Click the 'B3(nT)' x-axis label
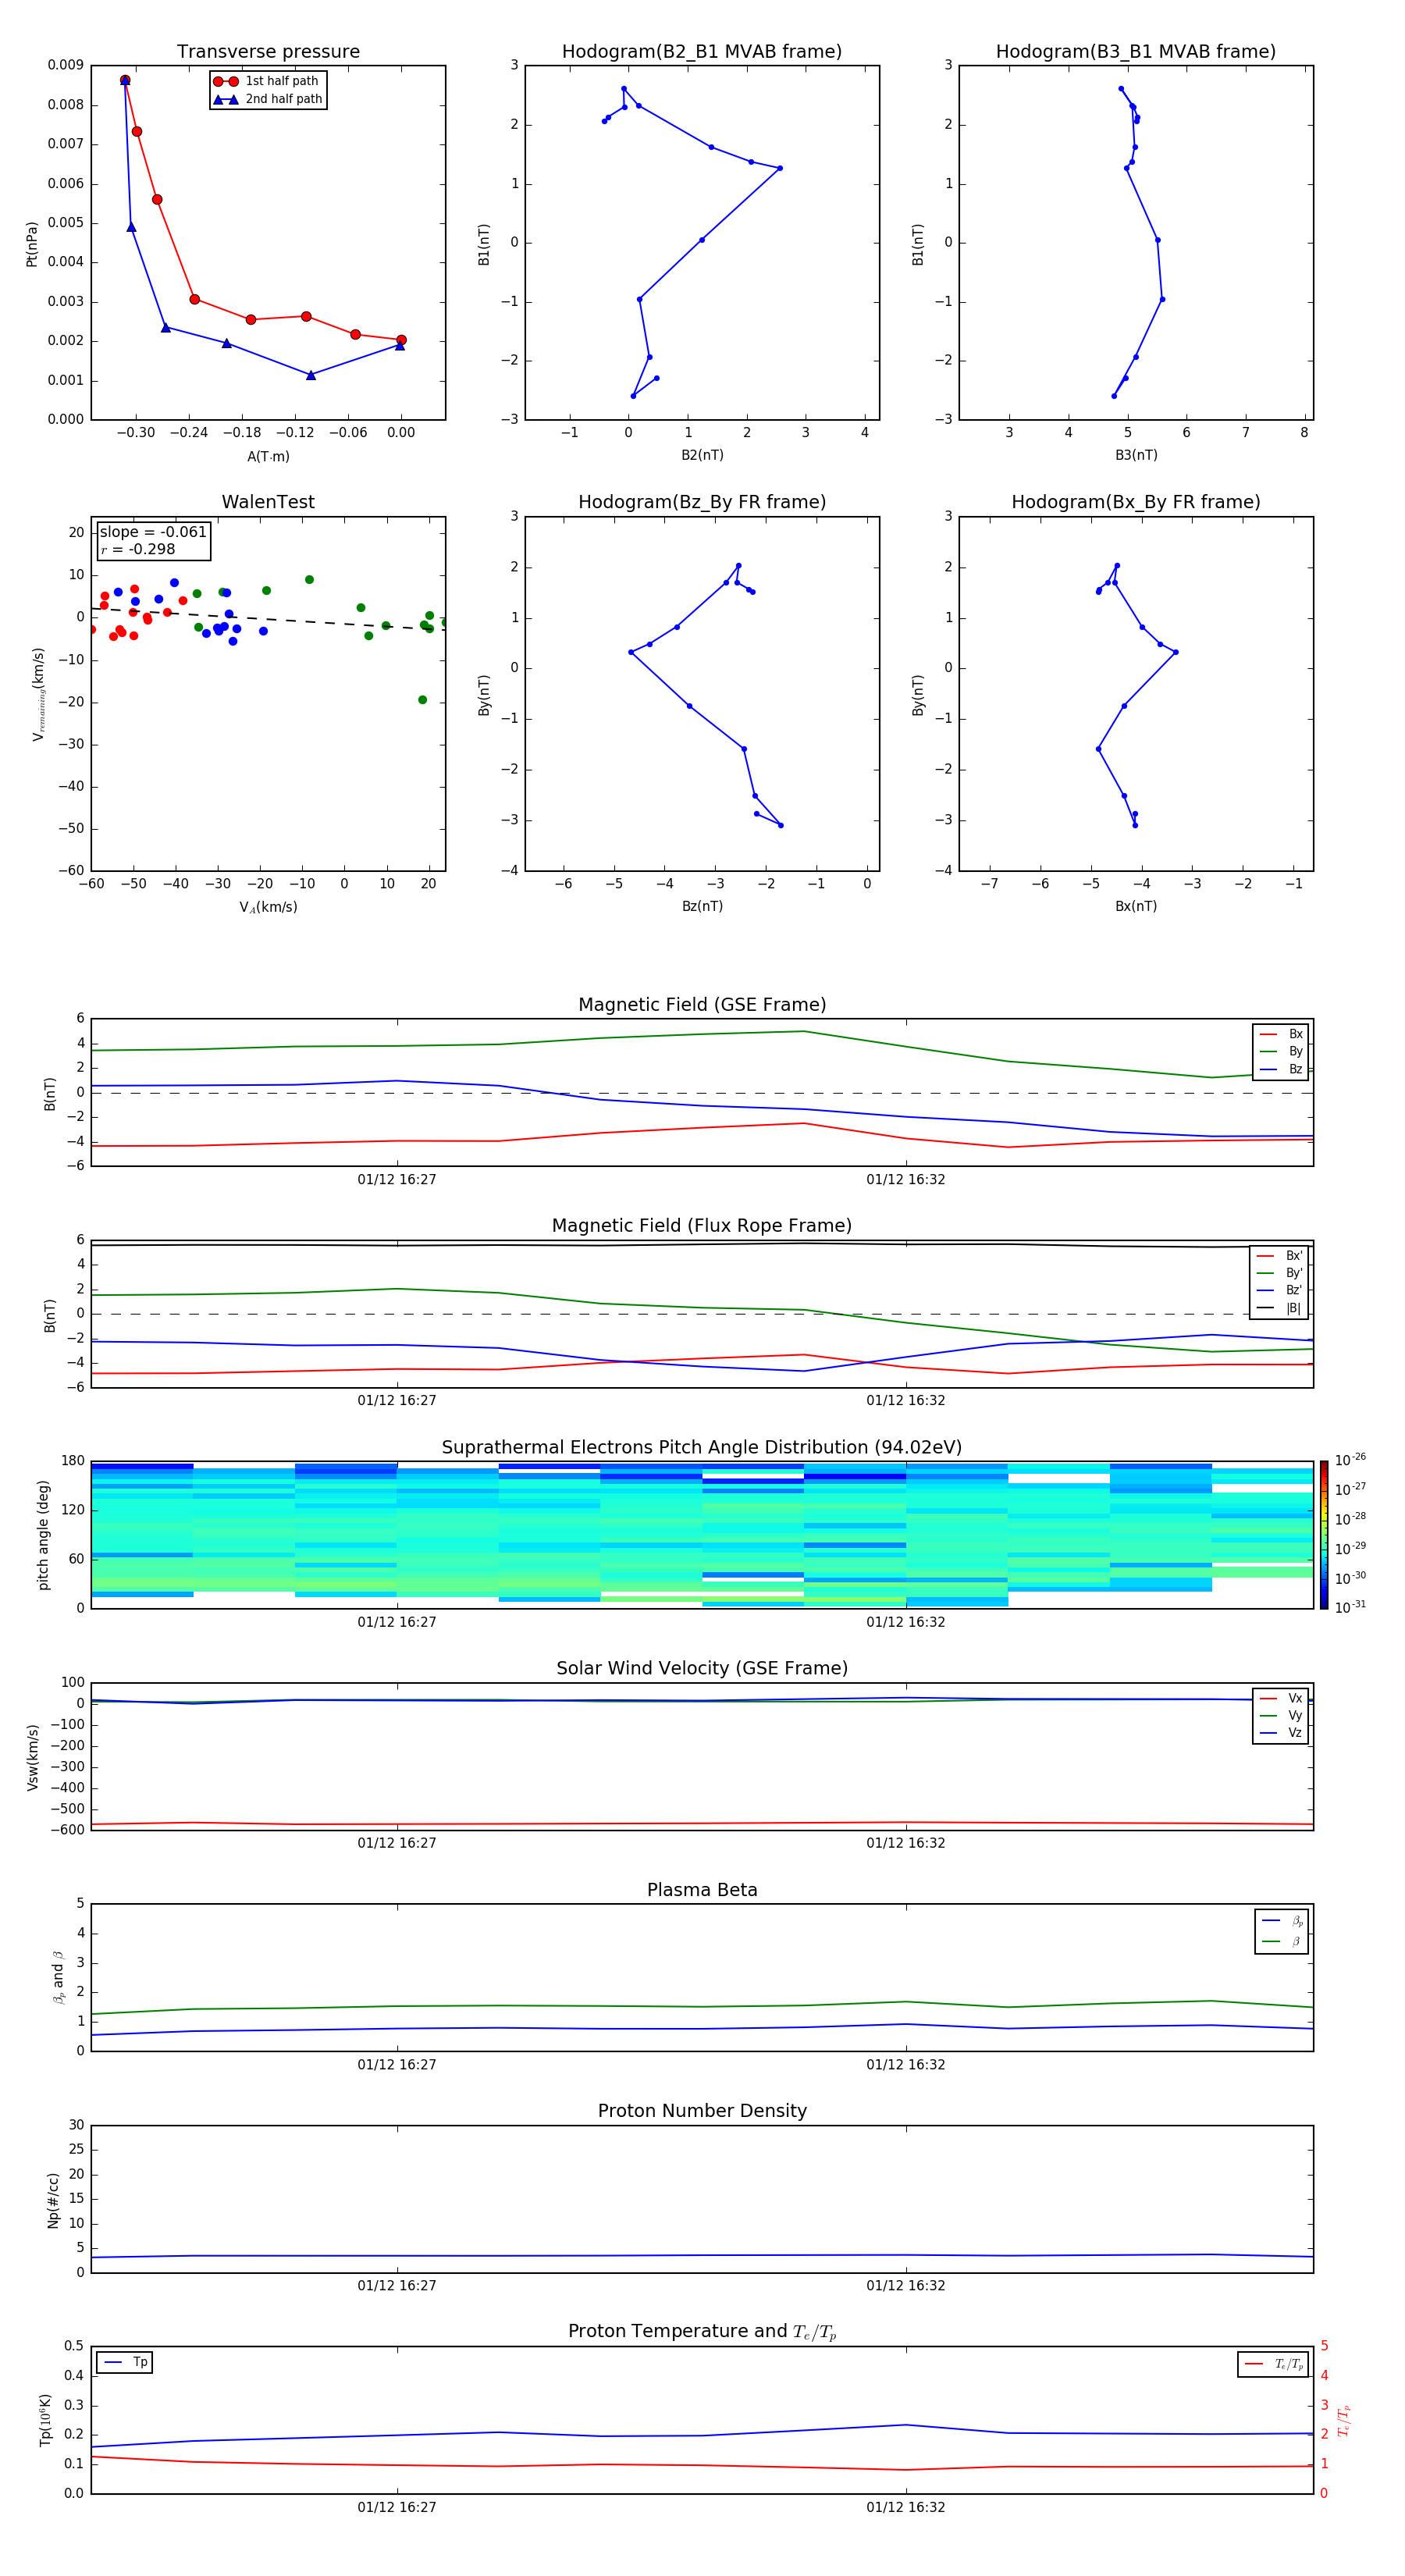 [x=1136, y=455]
